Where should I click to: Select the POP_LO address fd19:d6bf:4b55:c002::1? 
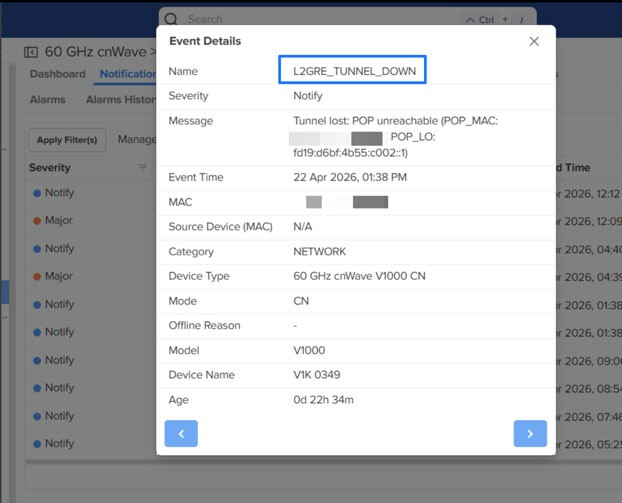coord(350,153)
